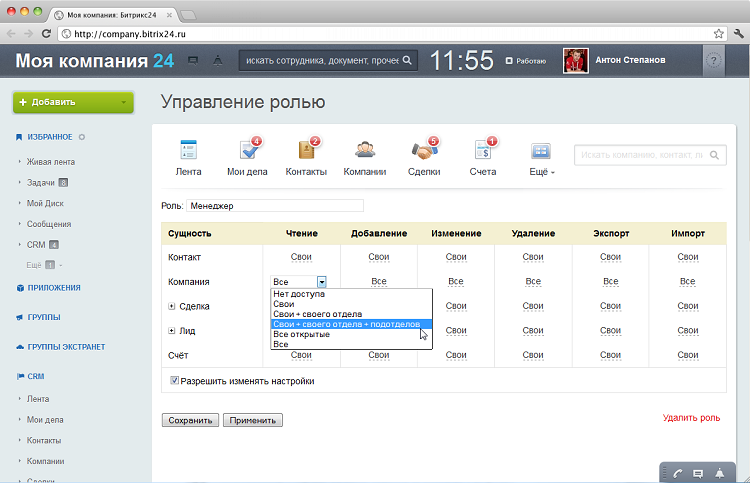Open Мой Диск in sidebar

click(x=45, y=203)
